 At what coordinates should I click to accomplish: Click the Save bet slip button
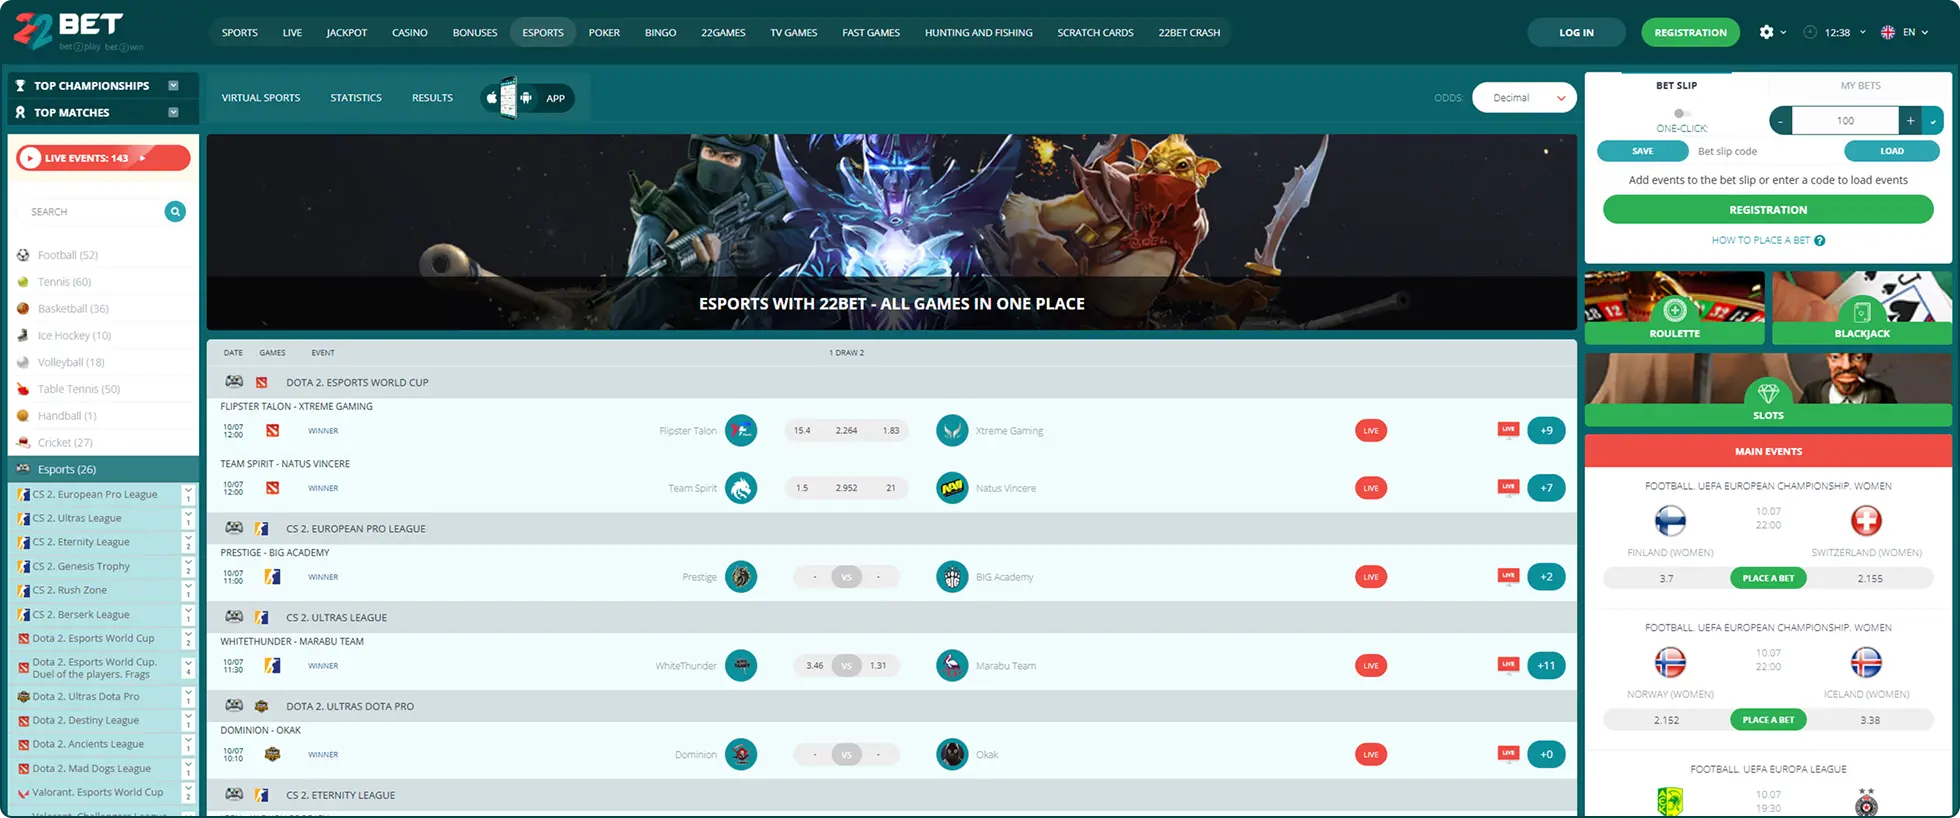(x=1643, y=151)
